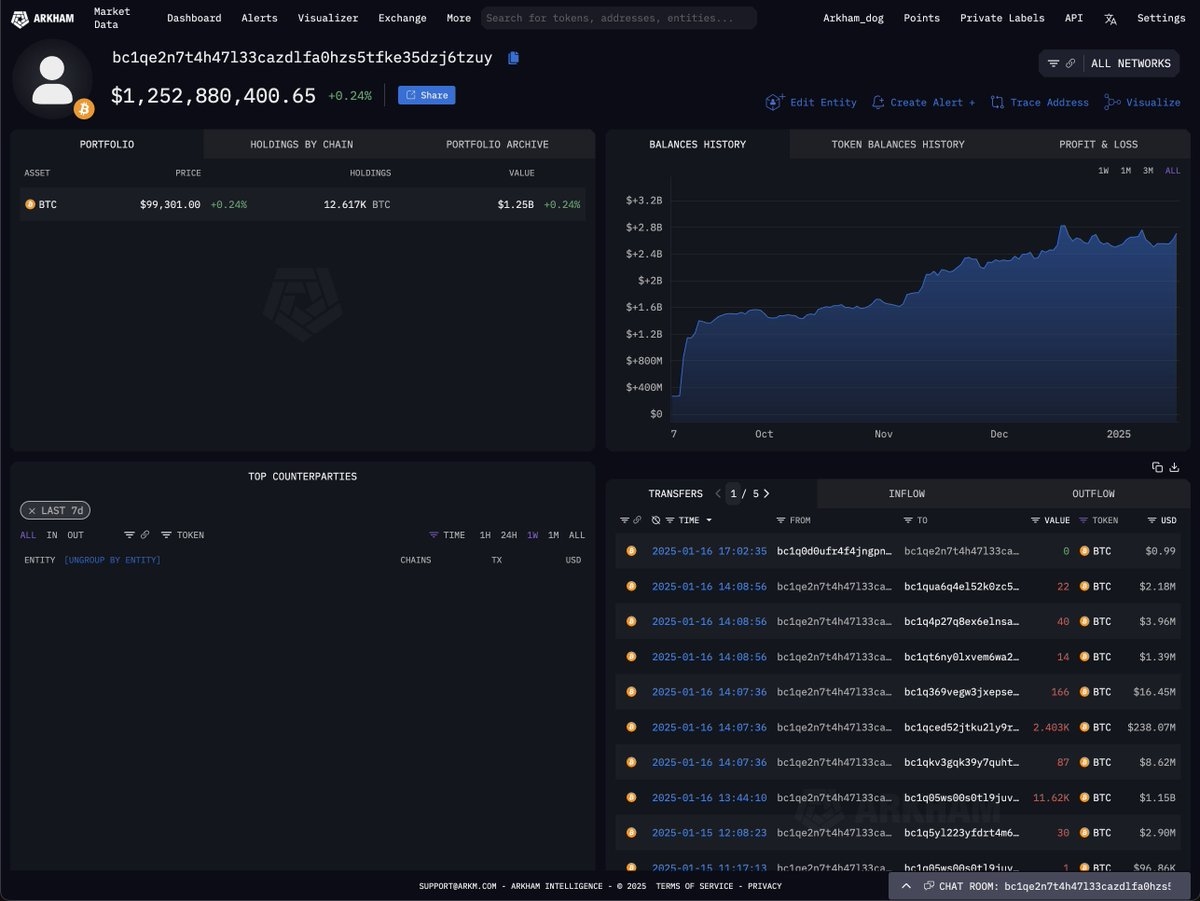Image resolution: width=1200 pixels, height=901 pixels.
Task: Copy transfers table using copy icon
Action: click(x=1157, y=467)
